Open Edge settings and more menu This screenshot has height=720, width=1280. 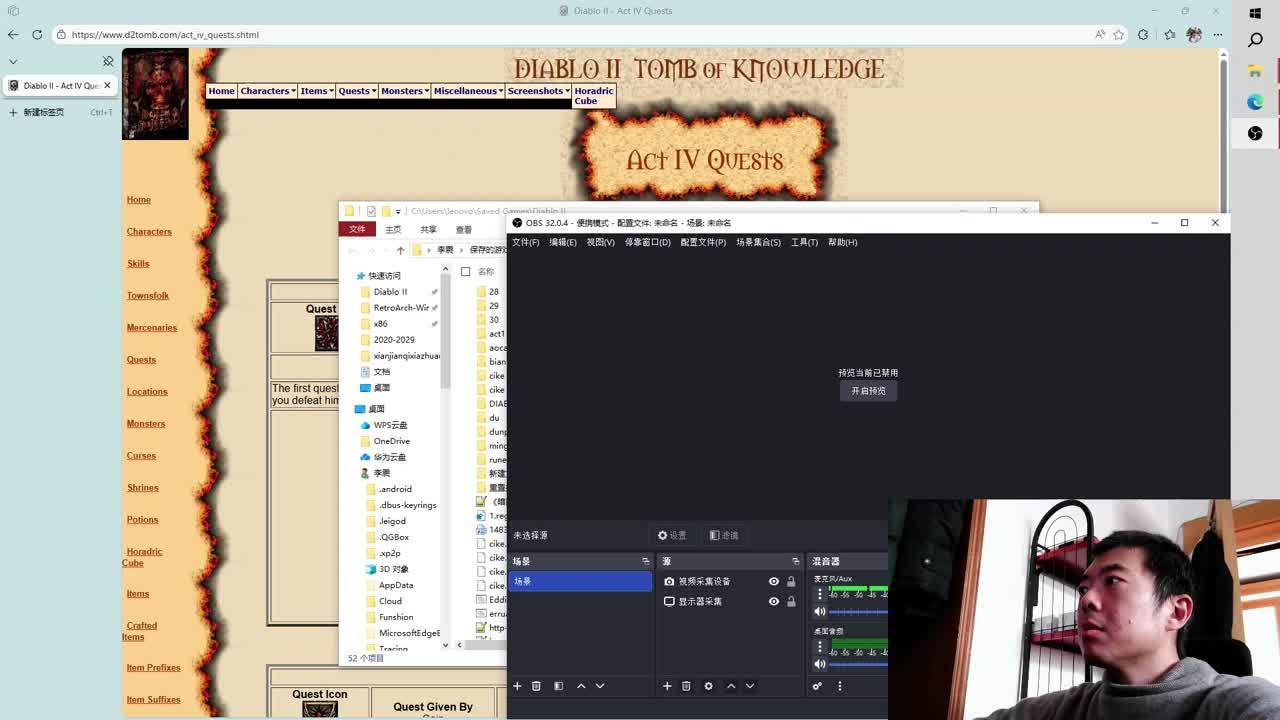coord(1218,34)
